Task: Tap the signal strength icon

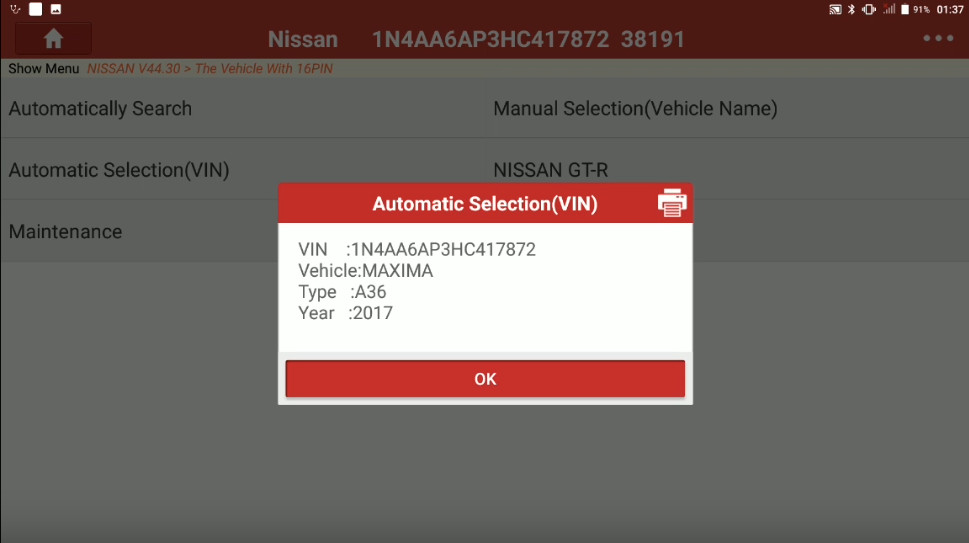Action: click(x=889, y=9)
